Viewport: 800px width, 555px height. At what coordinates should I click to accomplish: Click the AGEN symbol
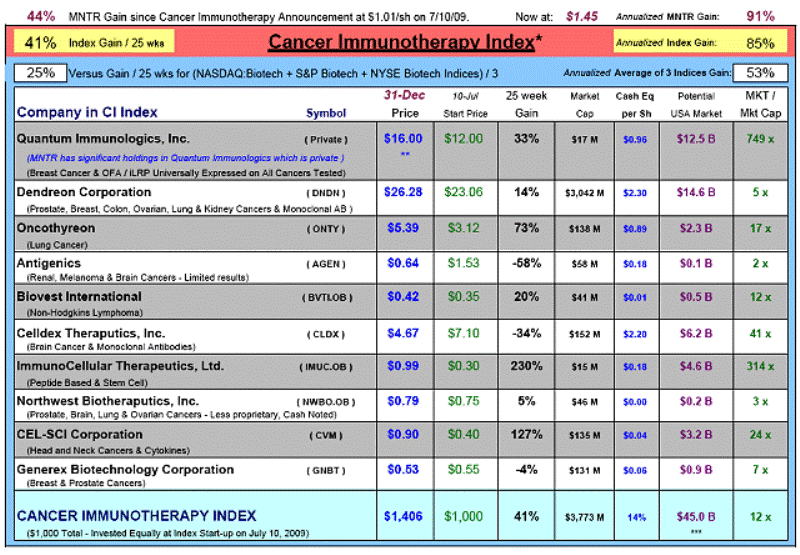pyautogui.click(x=326, y=264)
